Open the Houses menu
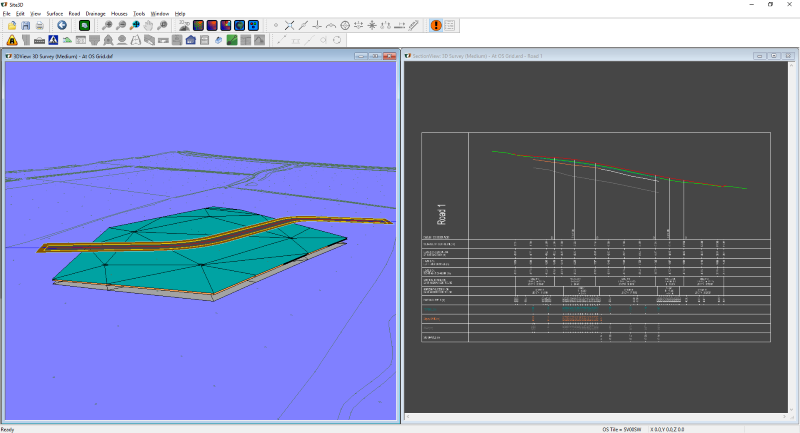800x433 pixels. pyautogui.click(x=119, y=13)
